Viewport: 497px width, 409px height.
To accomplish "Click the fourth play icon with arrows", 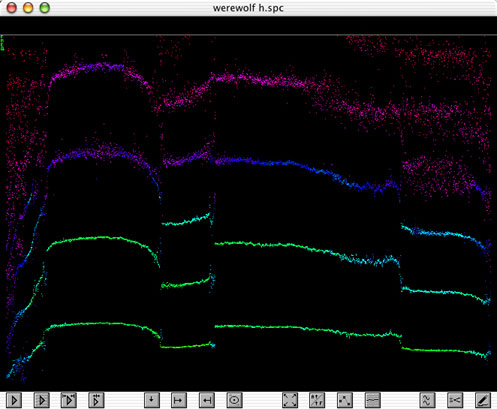I will point(96,400).
